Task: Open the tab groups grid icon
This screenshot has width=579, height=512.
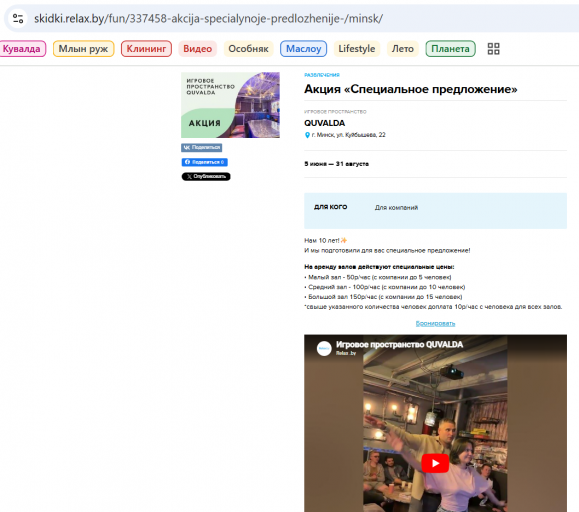Action: 493,49
